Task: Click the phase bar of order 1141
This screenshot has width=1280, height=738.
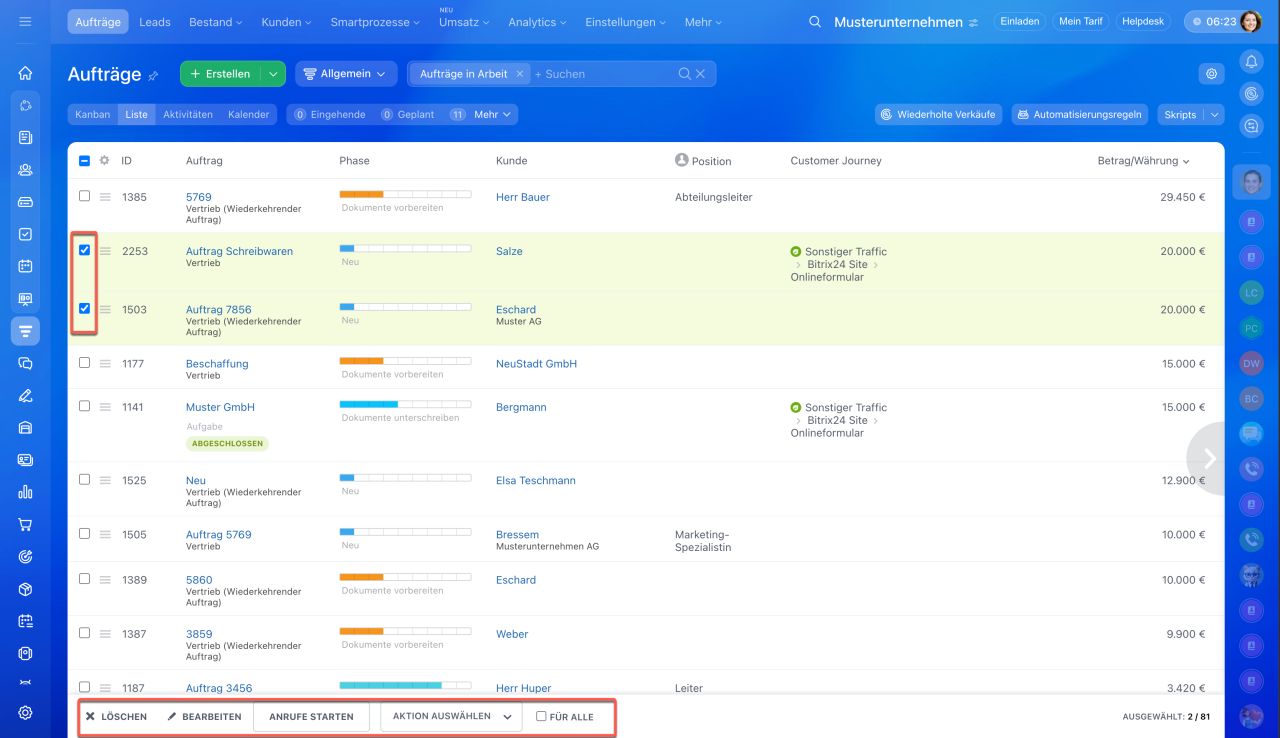Action: coord(405,404)
